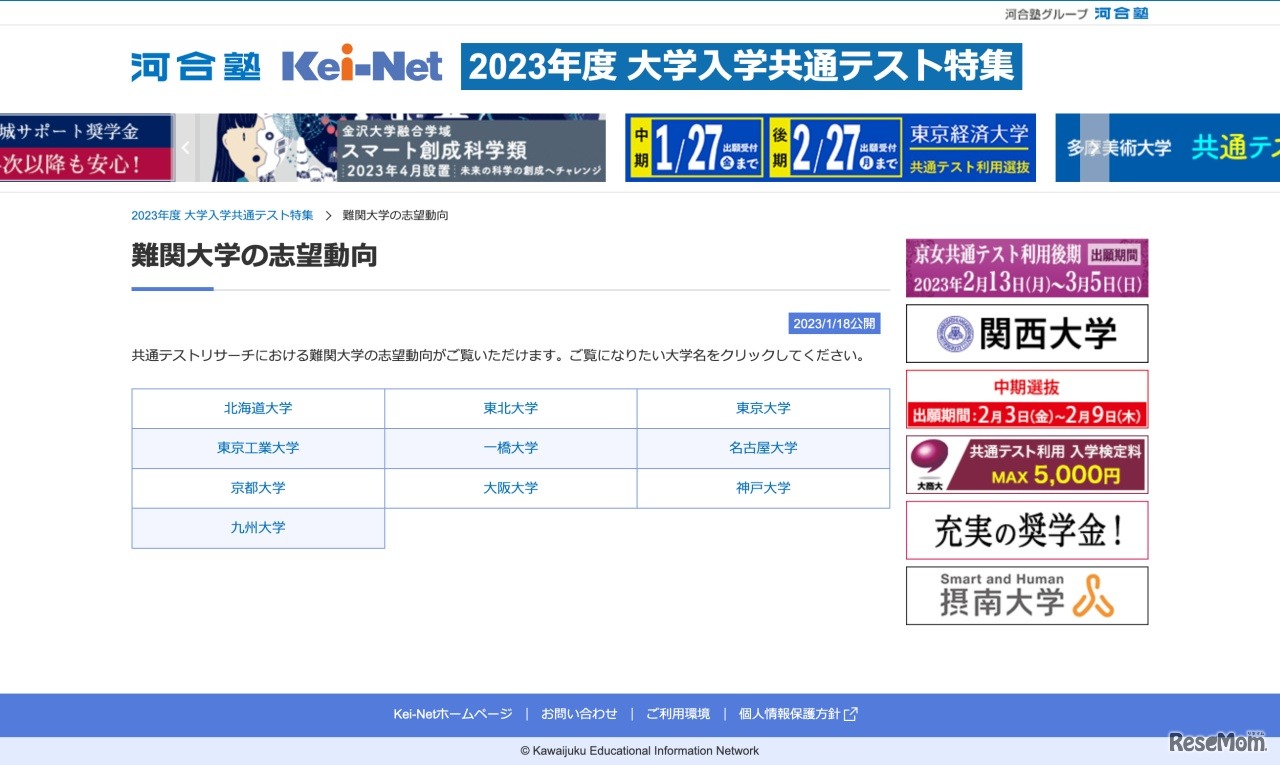
Task: Select 東北大学 from the university list
Action: click(511, 408)
